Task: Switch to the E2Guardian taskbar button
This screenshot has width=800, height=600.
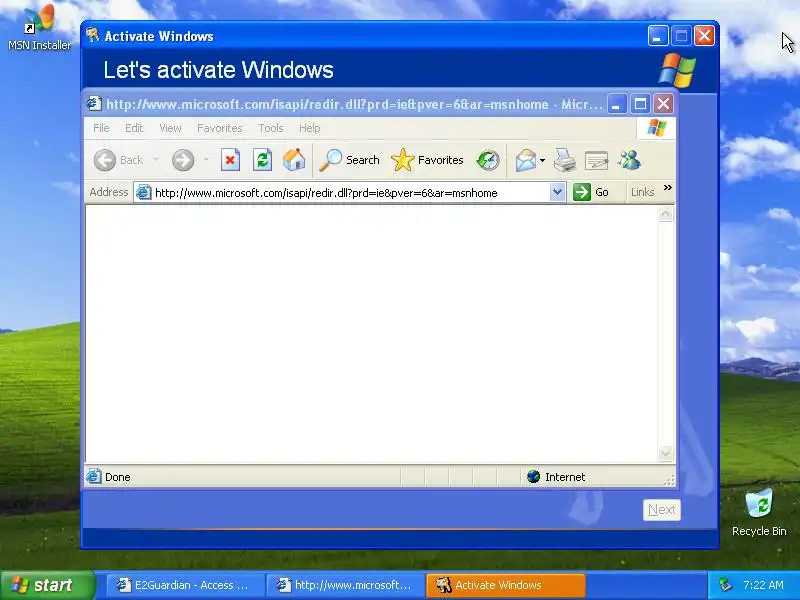Action: (185, 585)
